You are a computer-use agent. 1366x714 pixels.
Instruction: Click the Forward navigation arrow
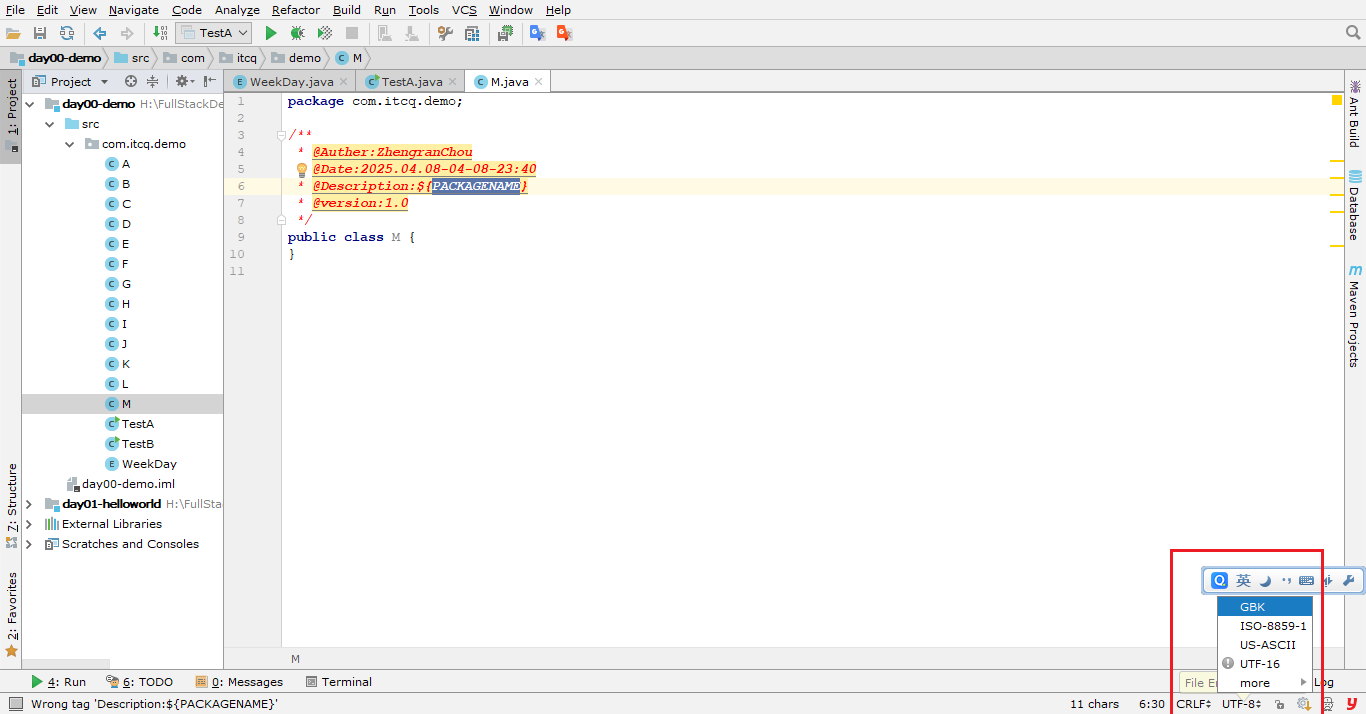coord(126,33)
